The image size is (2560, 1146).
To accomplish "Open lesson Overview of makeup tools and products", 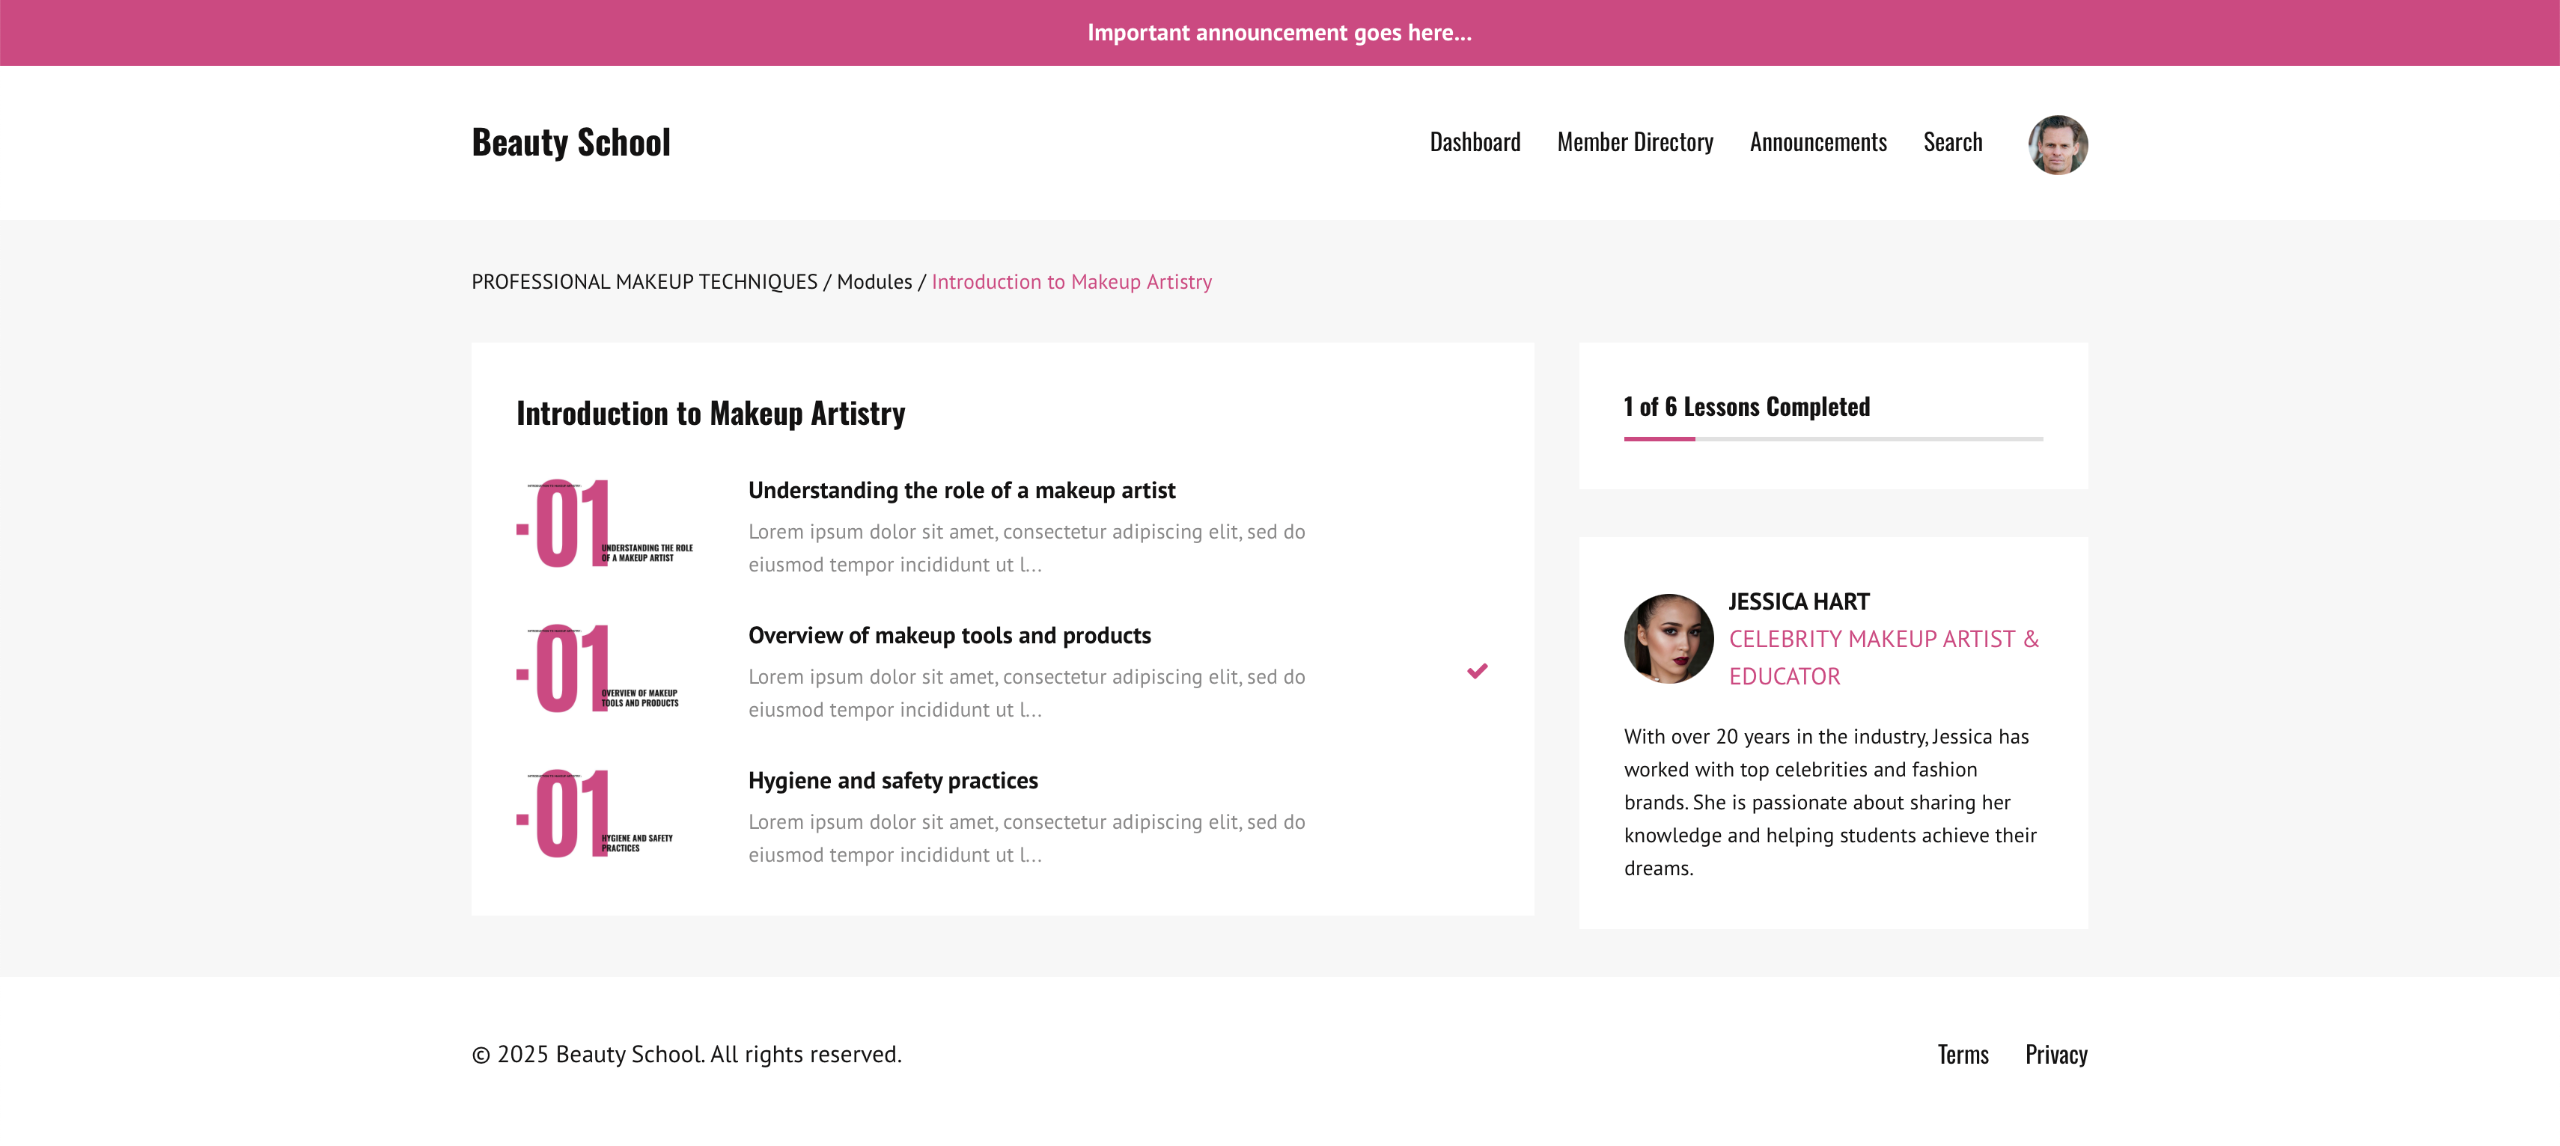I will (x=949, y=635).
